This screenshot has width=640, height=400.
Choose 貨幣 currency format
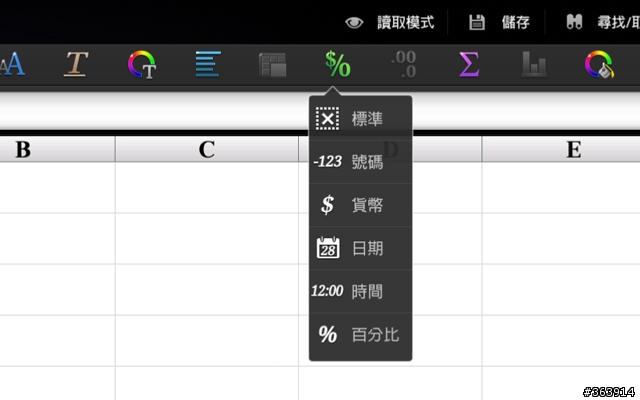(360, 205)
